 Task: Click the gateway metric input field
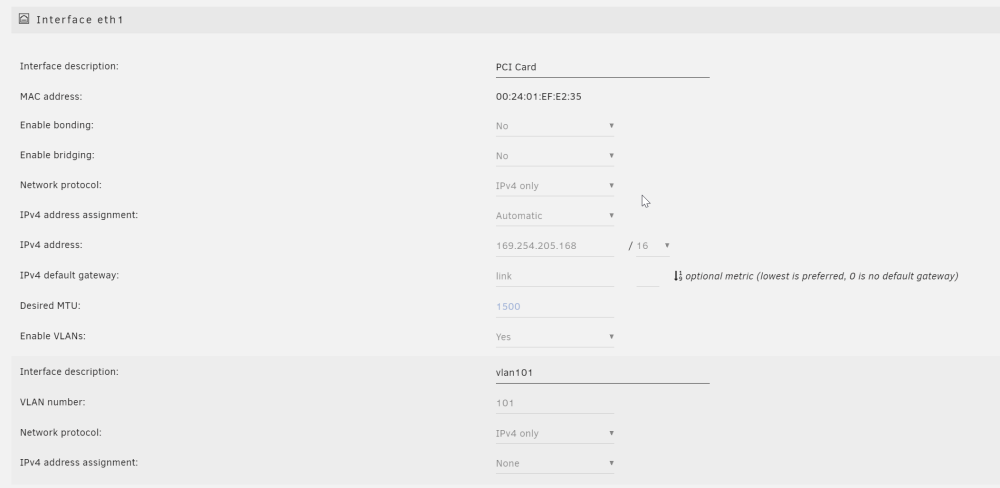point(647,277)
